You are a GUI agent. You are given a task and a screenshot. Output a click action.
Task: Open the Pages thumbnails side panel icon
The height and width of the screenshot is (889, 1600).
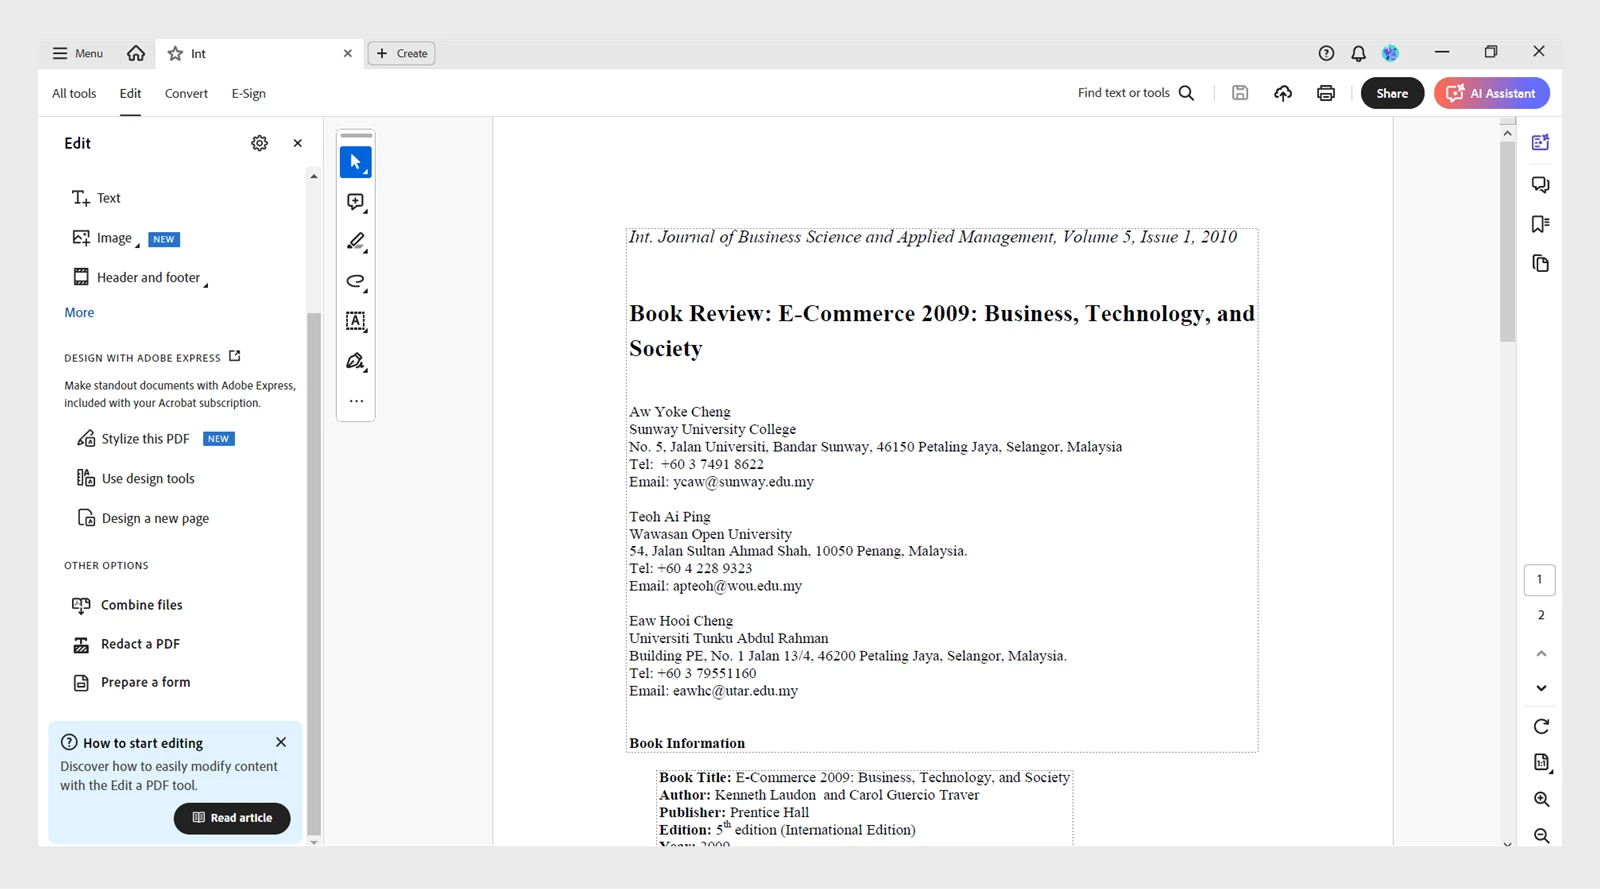pyautogui.click(x=1541, y=264)
